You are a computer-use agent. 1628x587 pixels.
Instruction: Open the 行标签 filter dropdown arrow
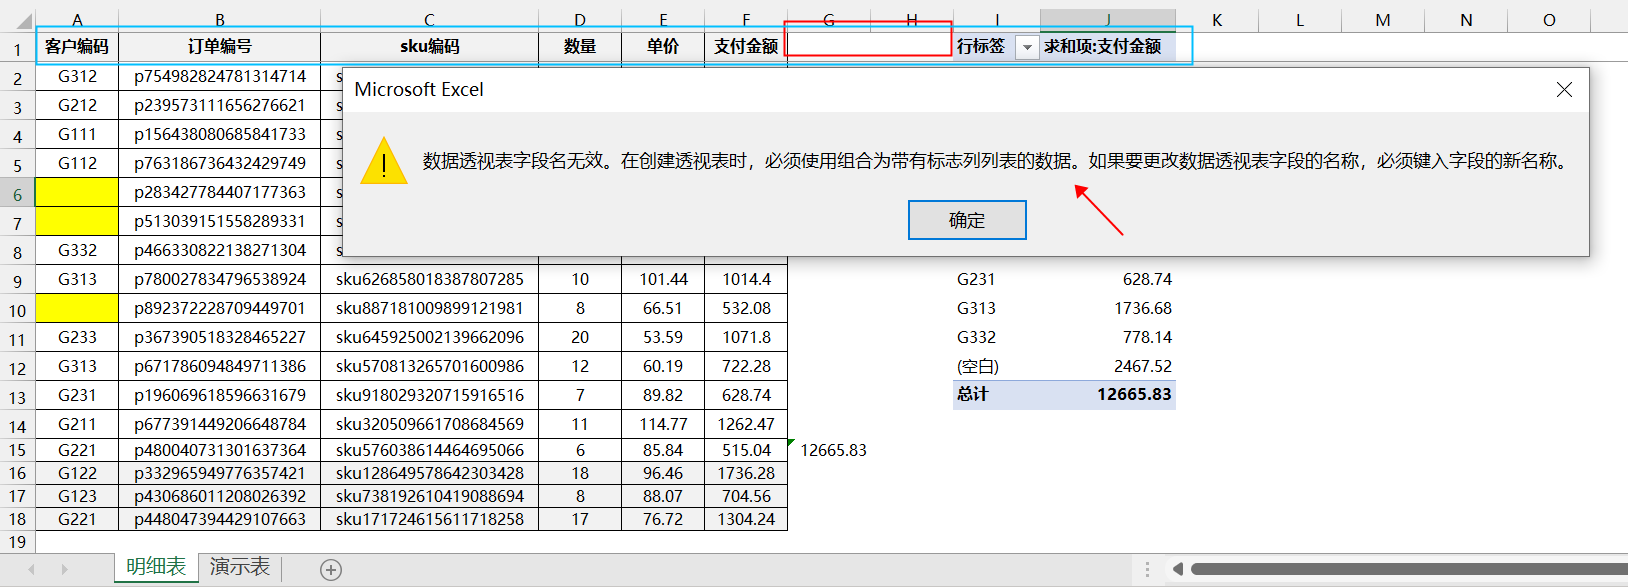tap(1027, 47)
